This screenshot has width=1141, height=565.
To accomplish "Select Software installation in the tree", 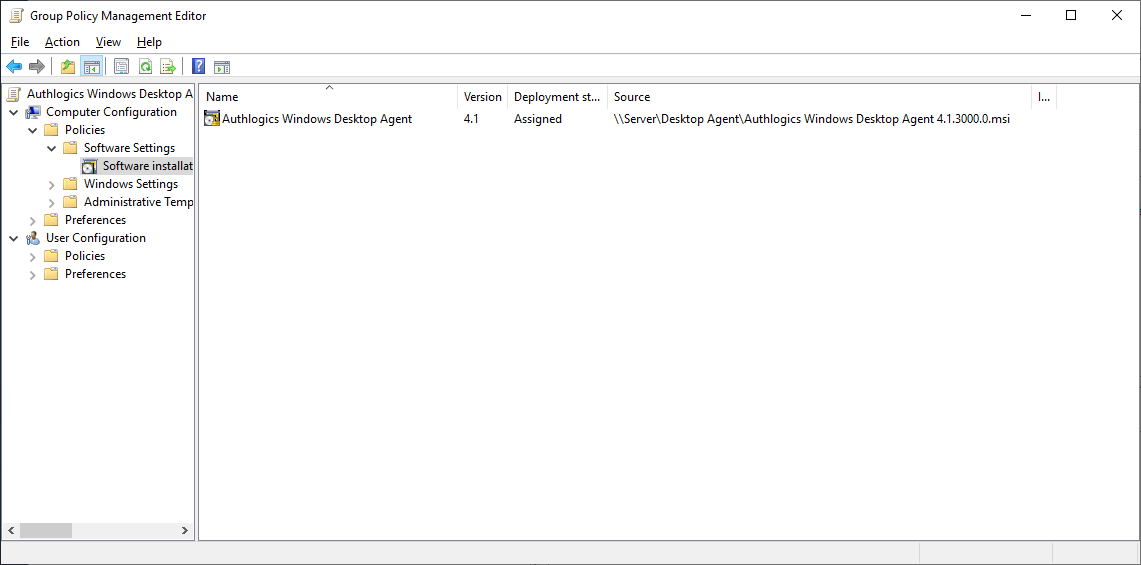I will click(x=148, y=166).
